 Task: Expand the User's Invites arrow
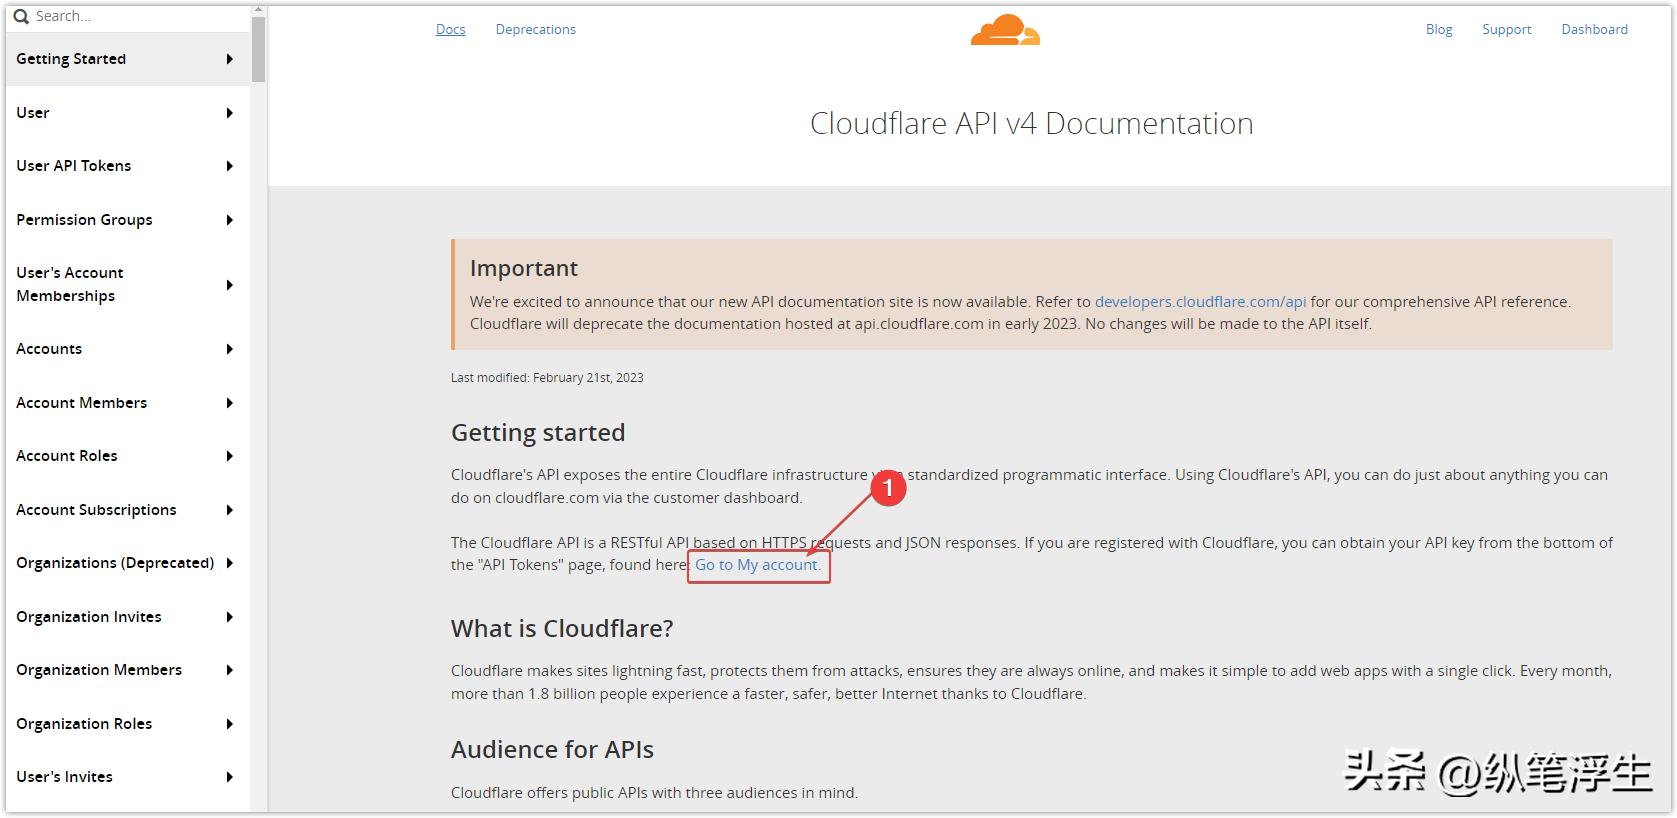230,777
